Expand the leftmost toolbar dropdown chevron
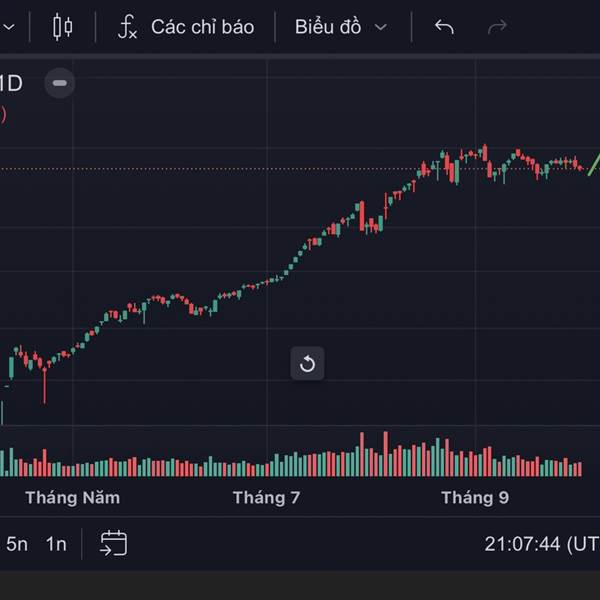The height and width of the screenshot is (600, 600). pos(4,26)
